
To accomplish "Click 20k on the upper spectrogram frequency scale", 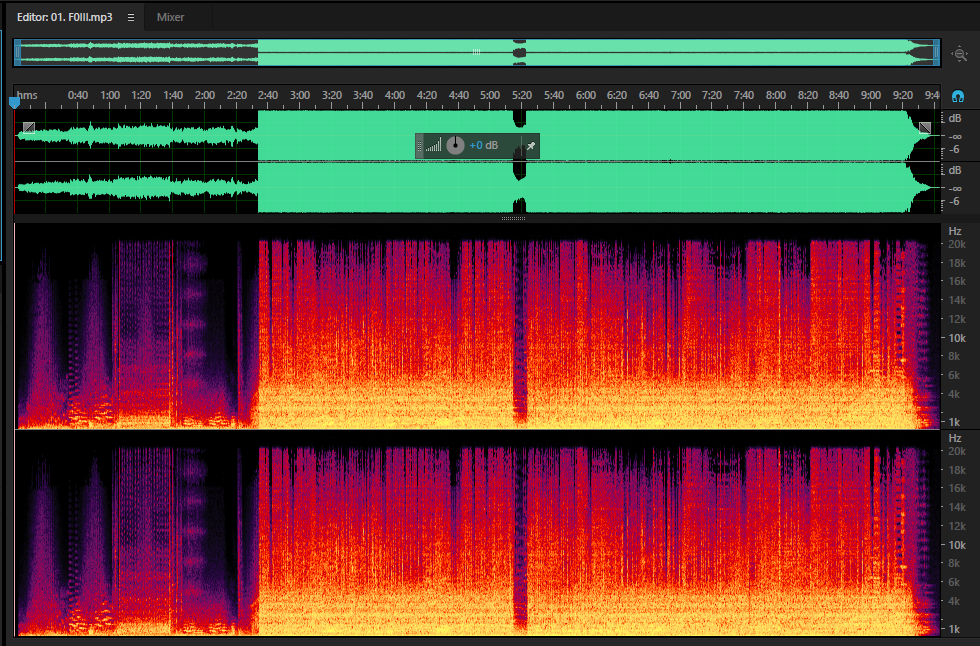I will (957, 244).
